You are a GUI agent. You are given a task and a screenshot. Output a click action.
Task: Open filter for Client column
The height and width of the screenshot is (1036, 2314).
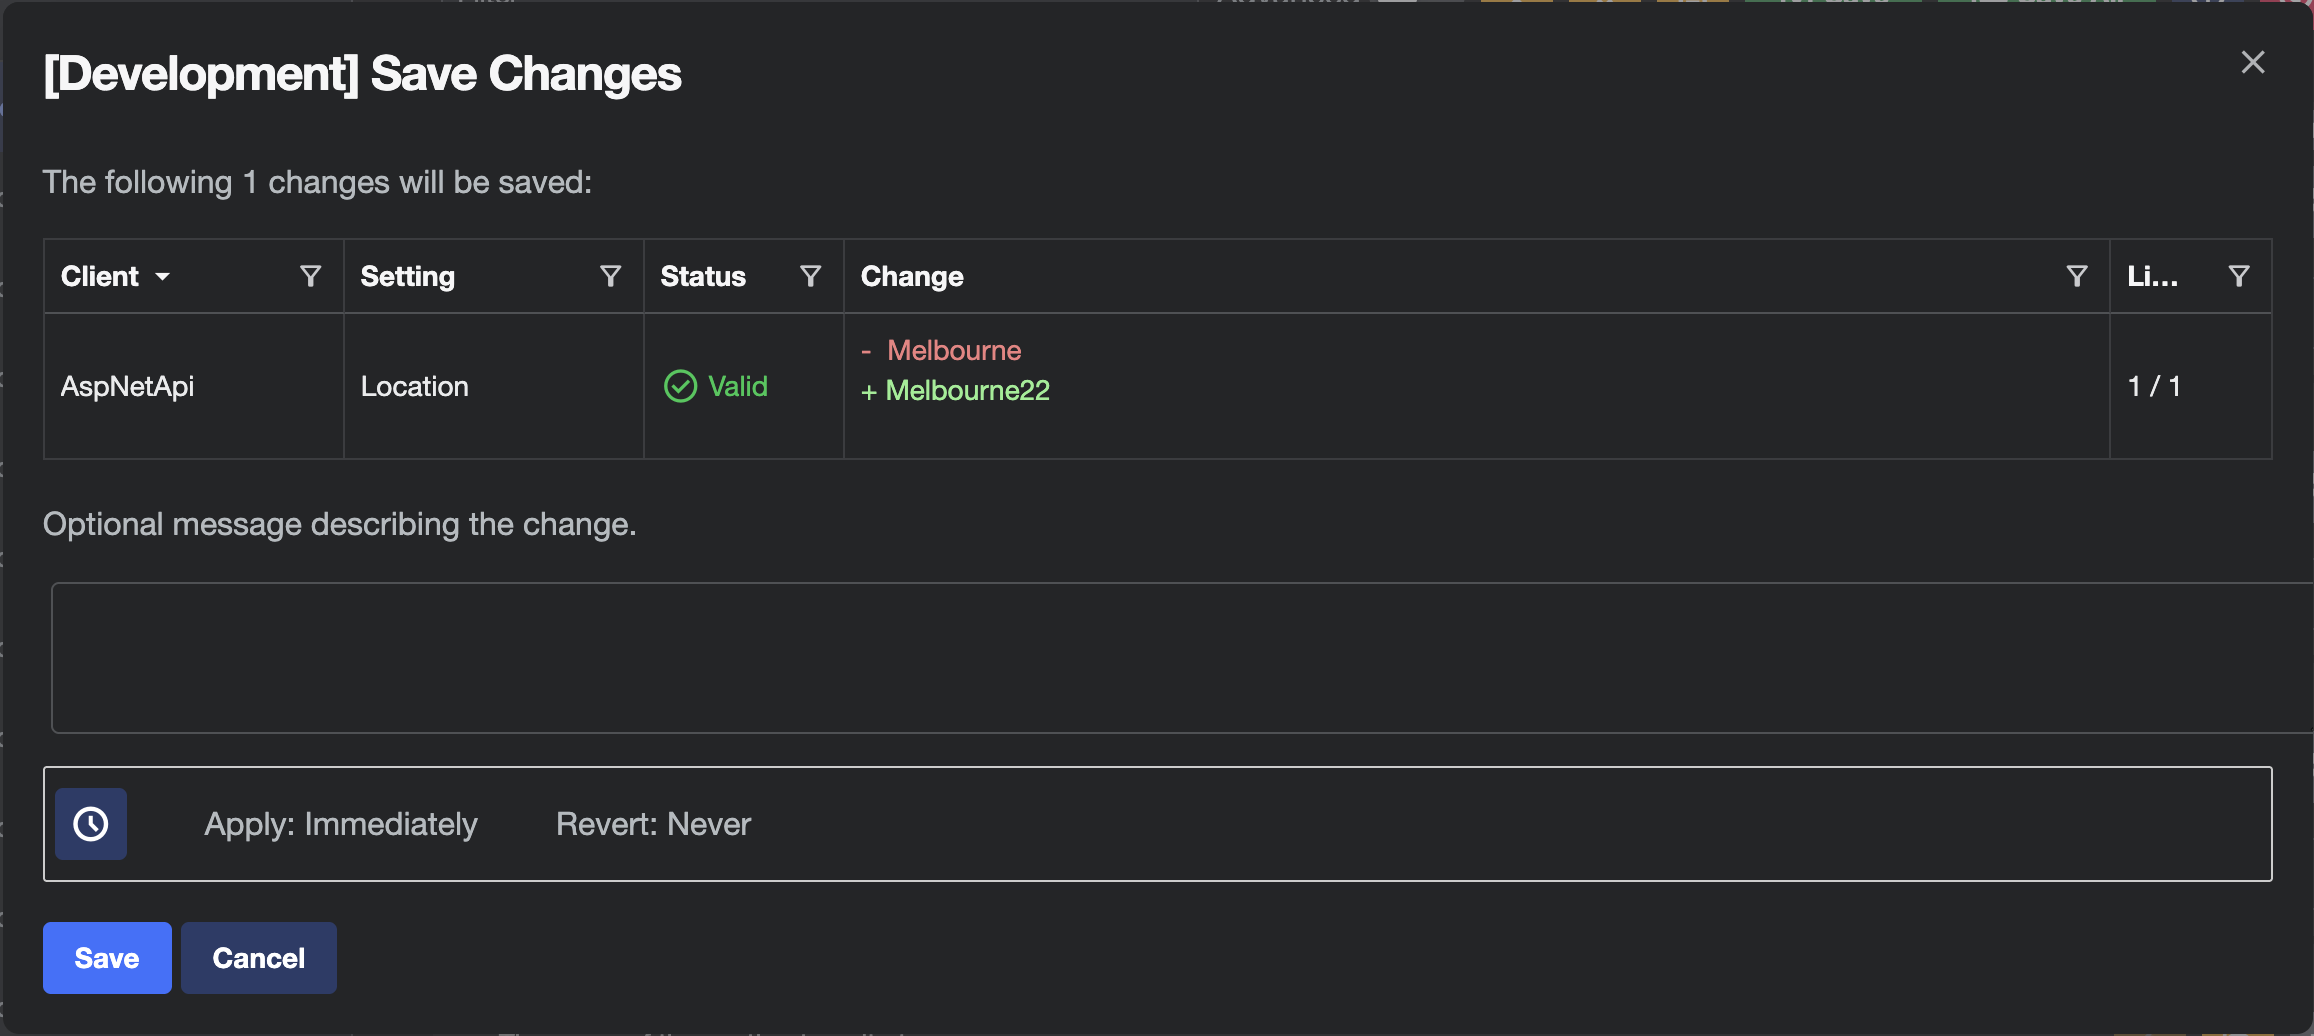[x=310, y=276]
